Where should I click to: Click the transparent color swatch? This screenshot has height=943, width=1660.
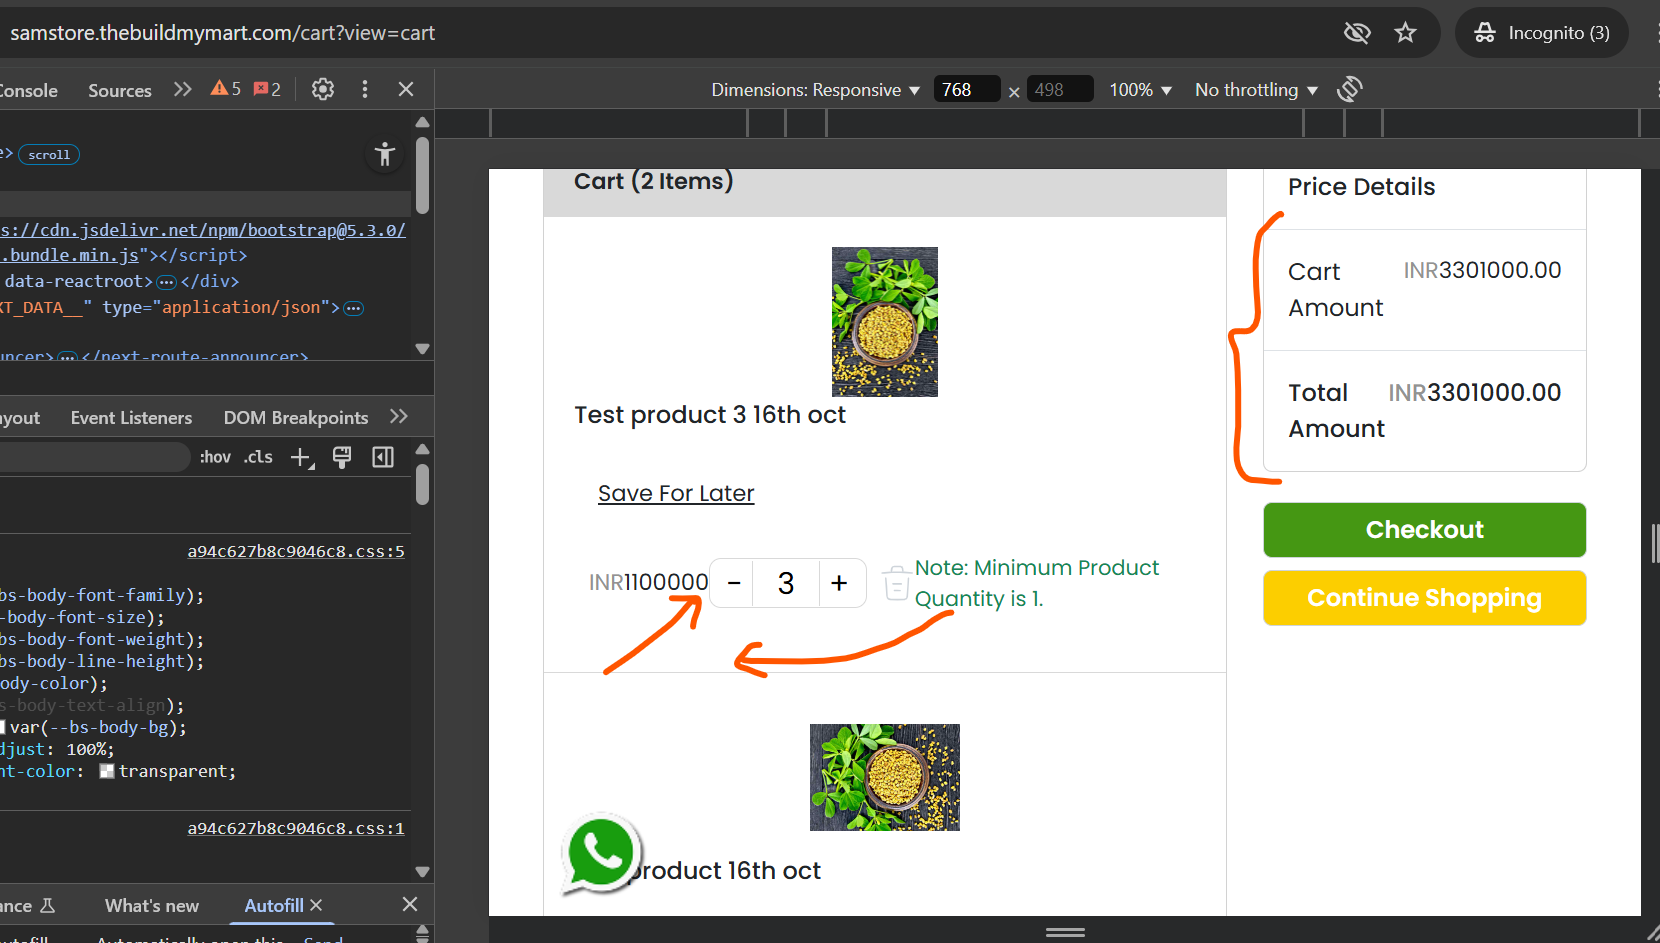pyautogui.click(x=107, y=771)
